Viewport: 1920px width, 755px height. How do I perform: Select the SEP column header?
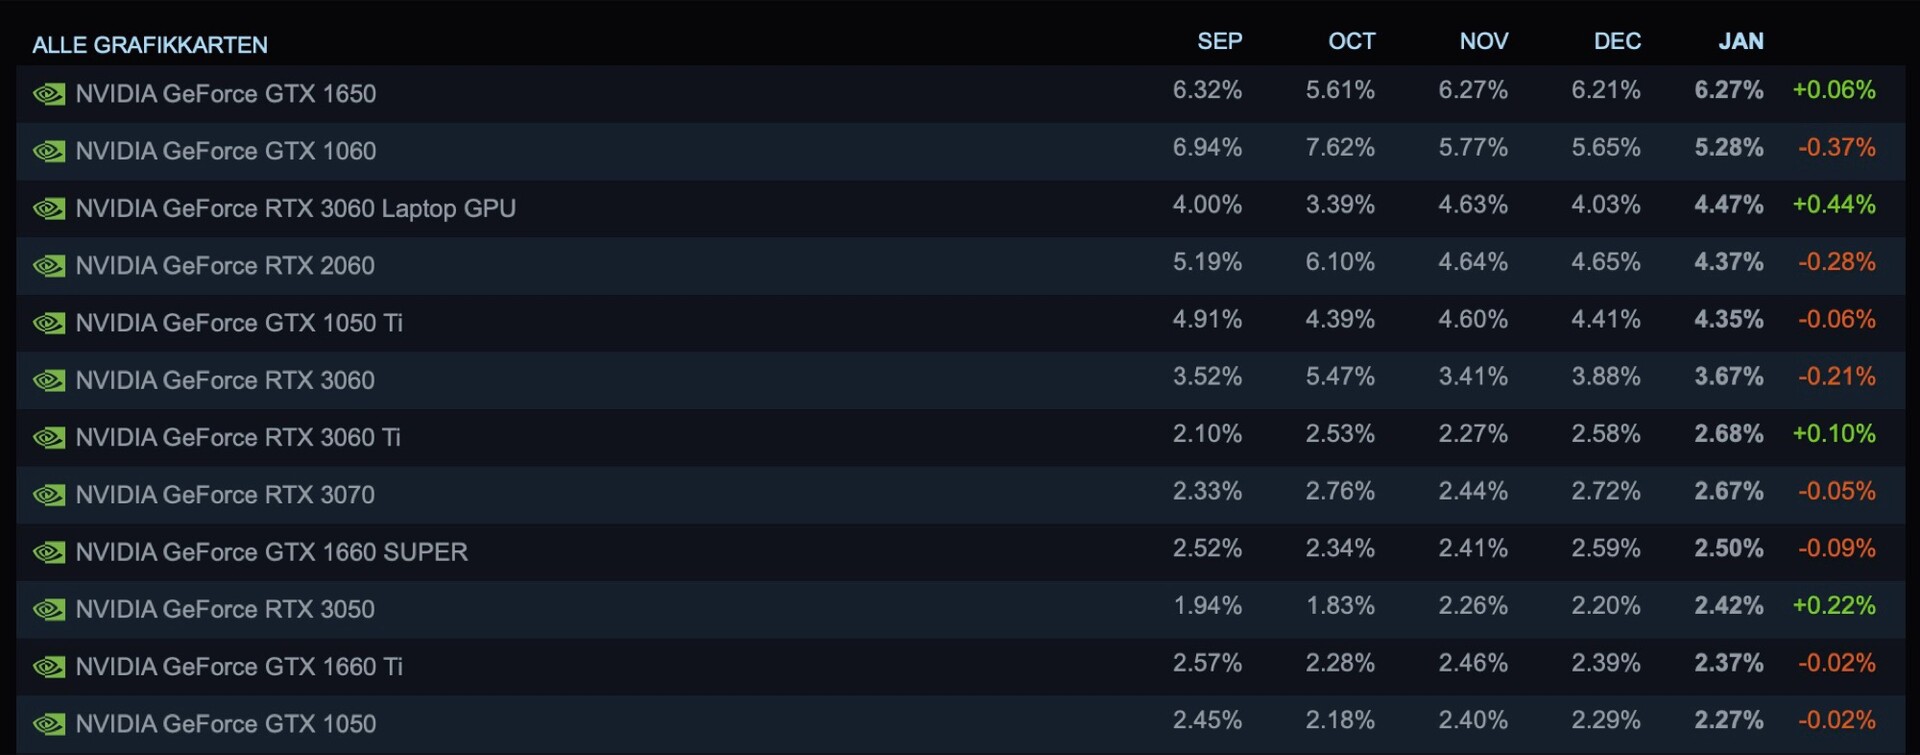tap(1219, 41)
